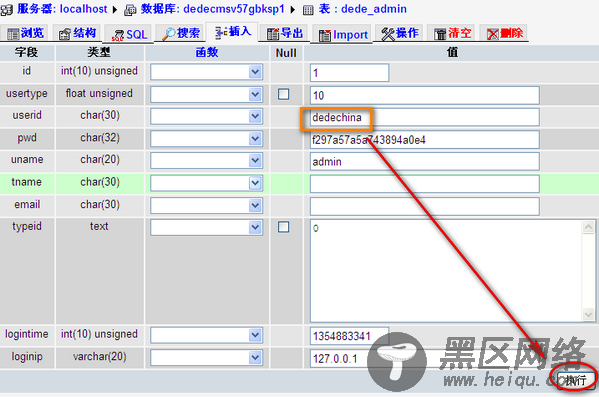Viewport: 599px width, 397px height.
Task: Click the empty tname value field
Action: click(x=424, y=184)
